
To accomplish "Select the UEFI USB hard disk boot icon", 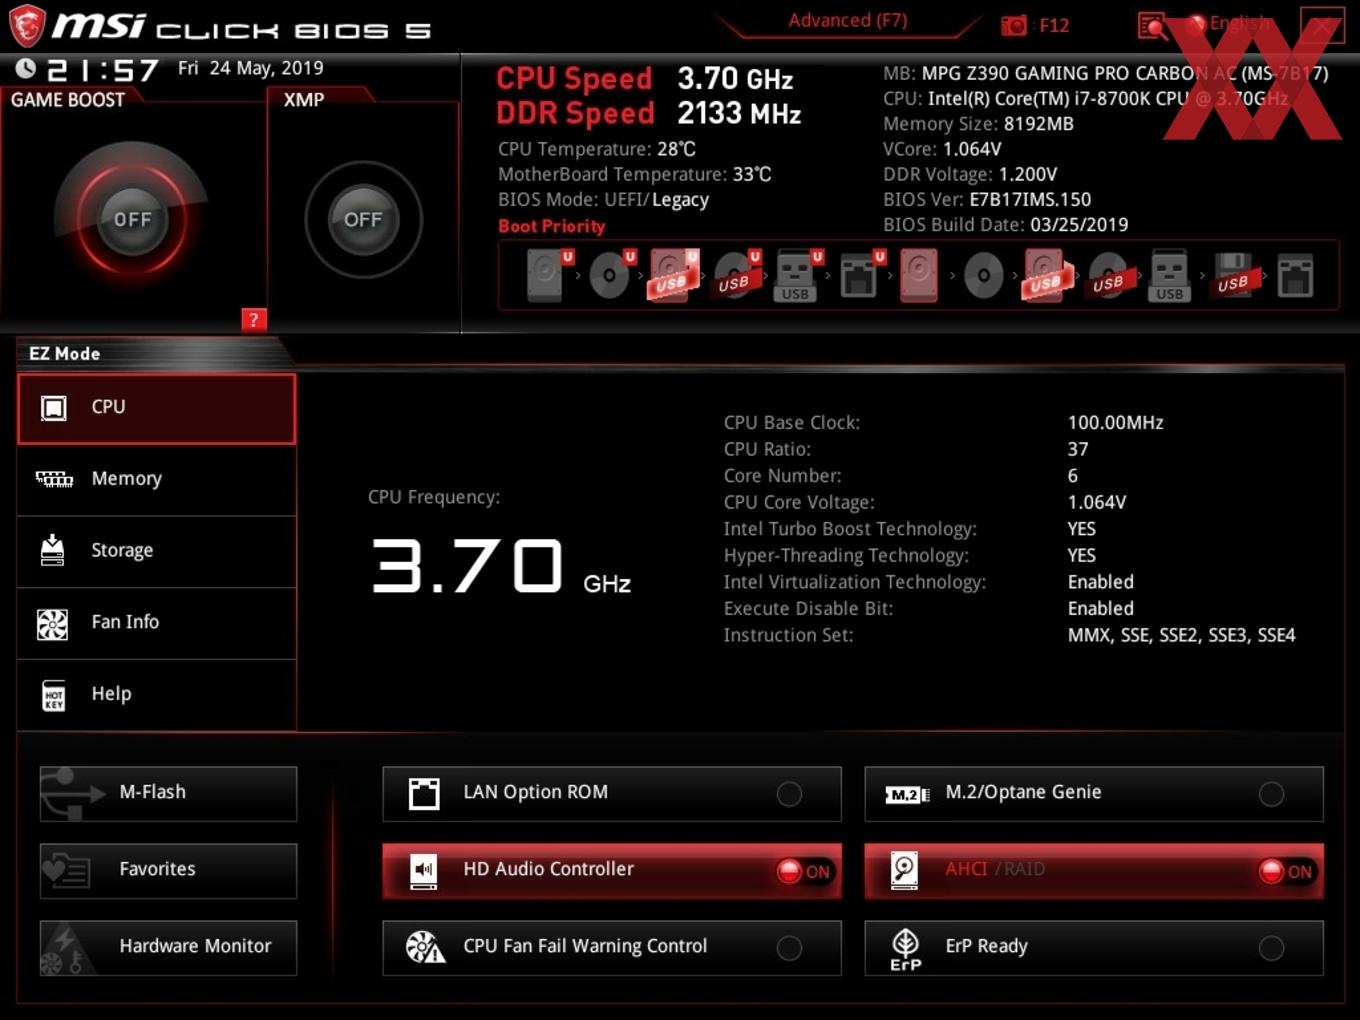I will (671, 275).
